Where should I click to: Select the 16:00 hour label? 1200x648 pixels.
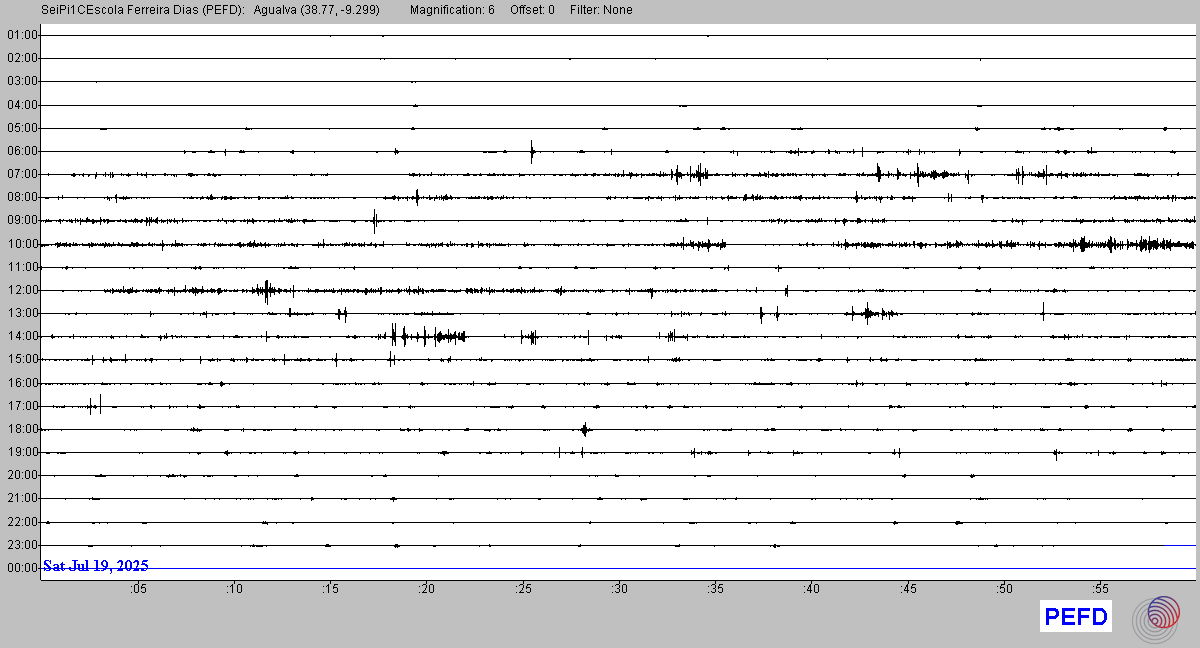(x=22, y=383)
